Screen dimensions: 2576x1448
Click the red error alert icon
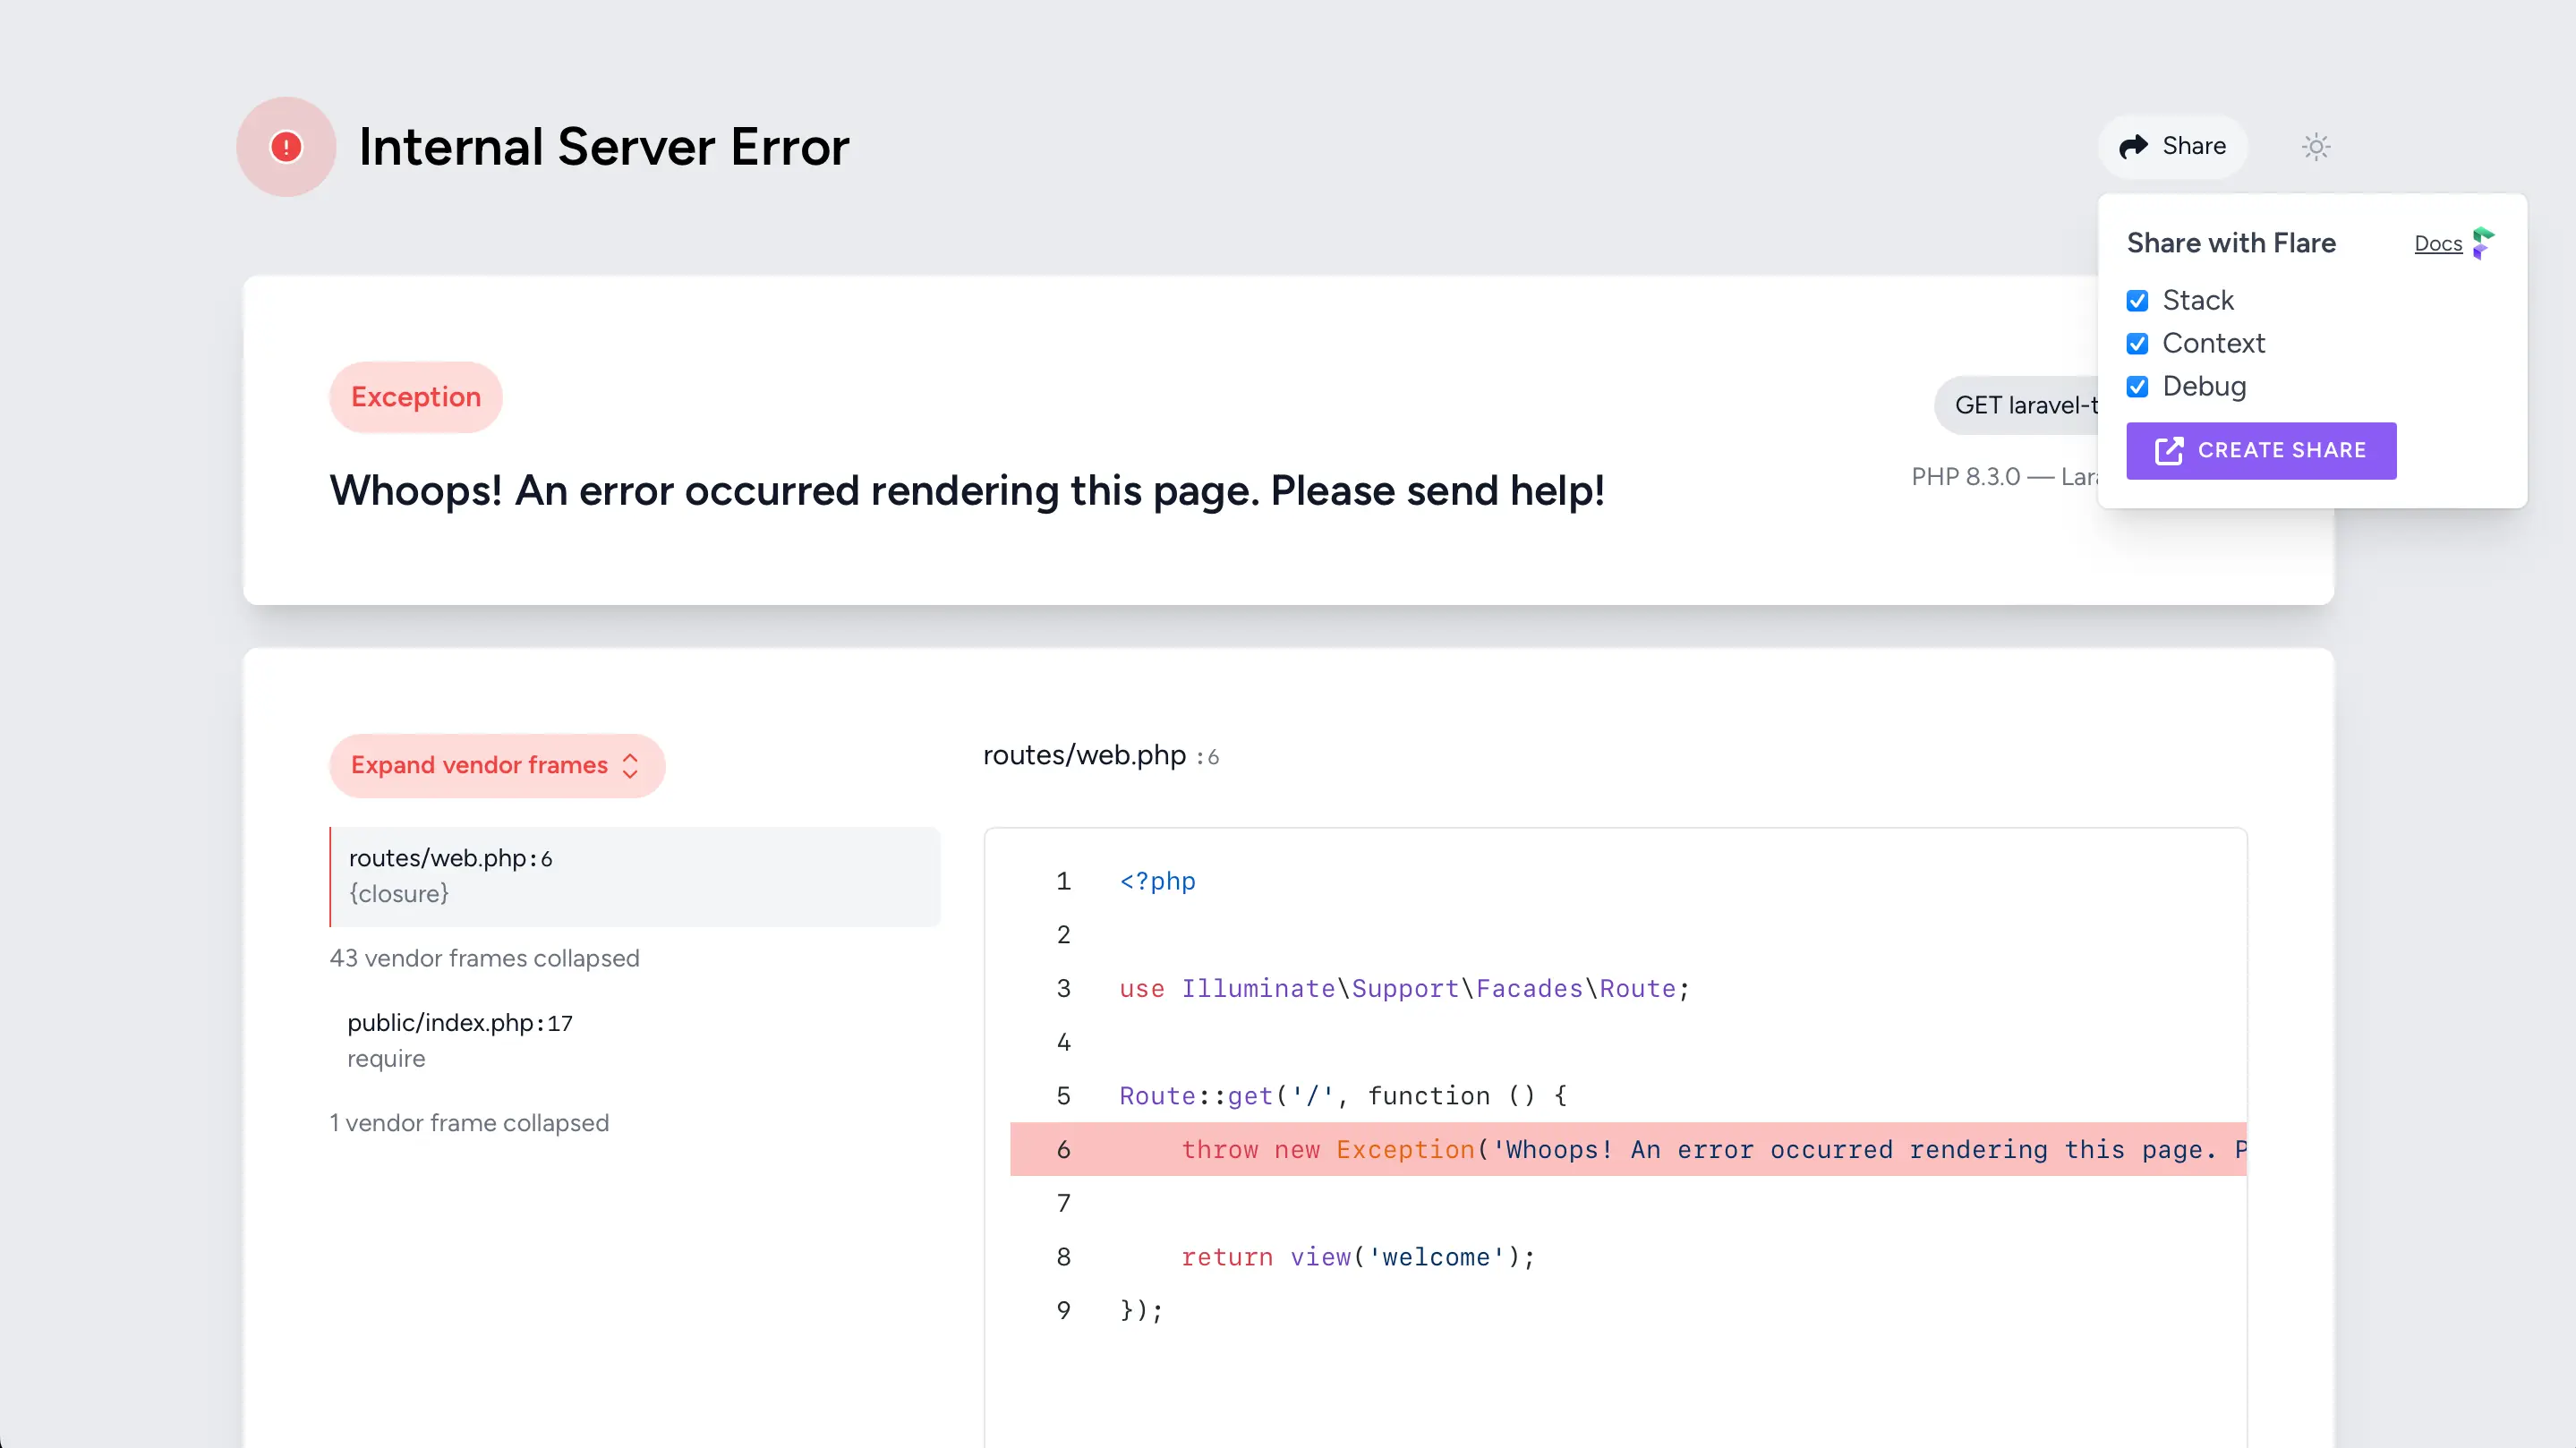tap(286, 147)
